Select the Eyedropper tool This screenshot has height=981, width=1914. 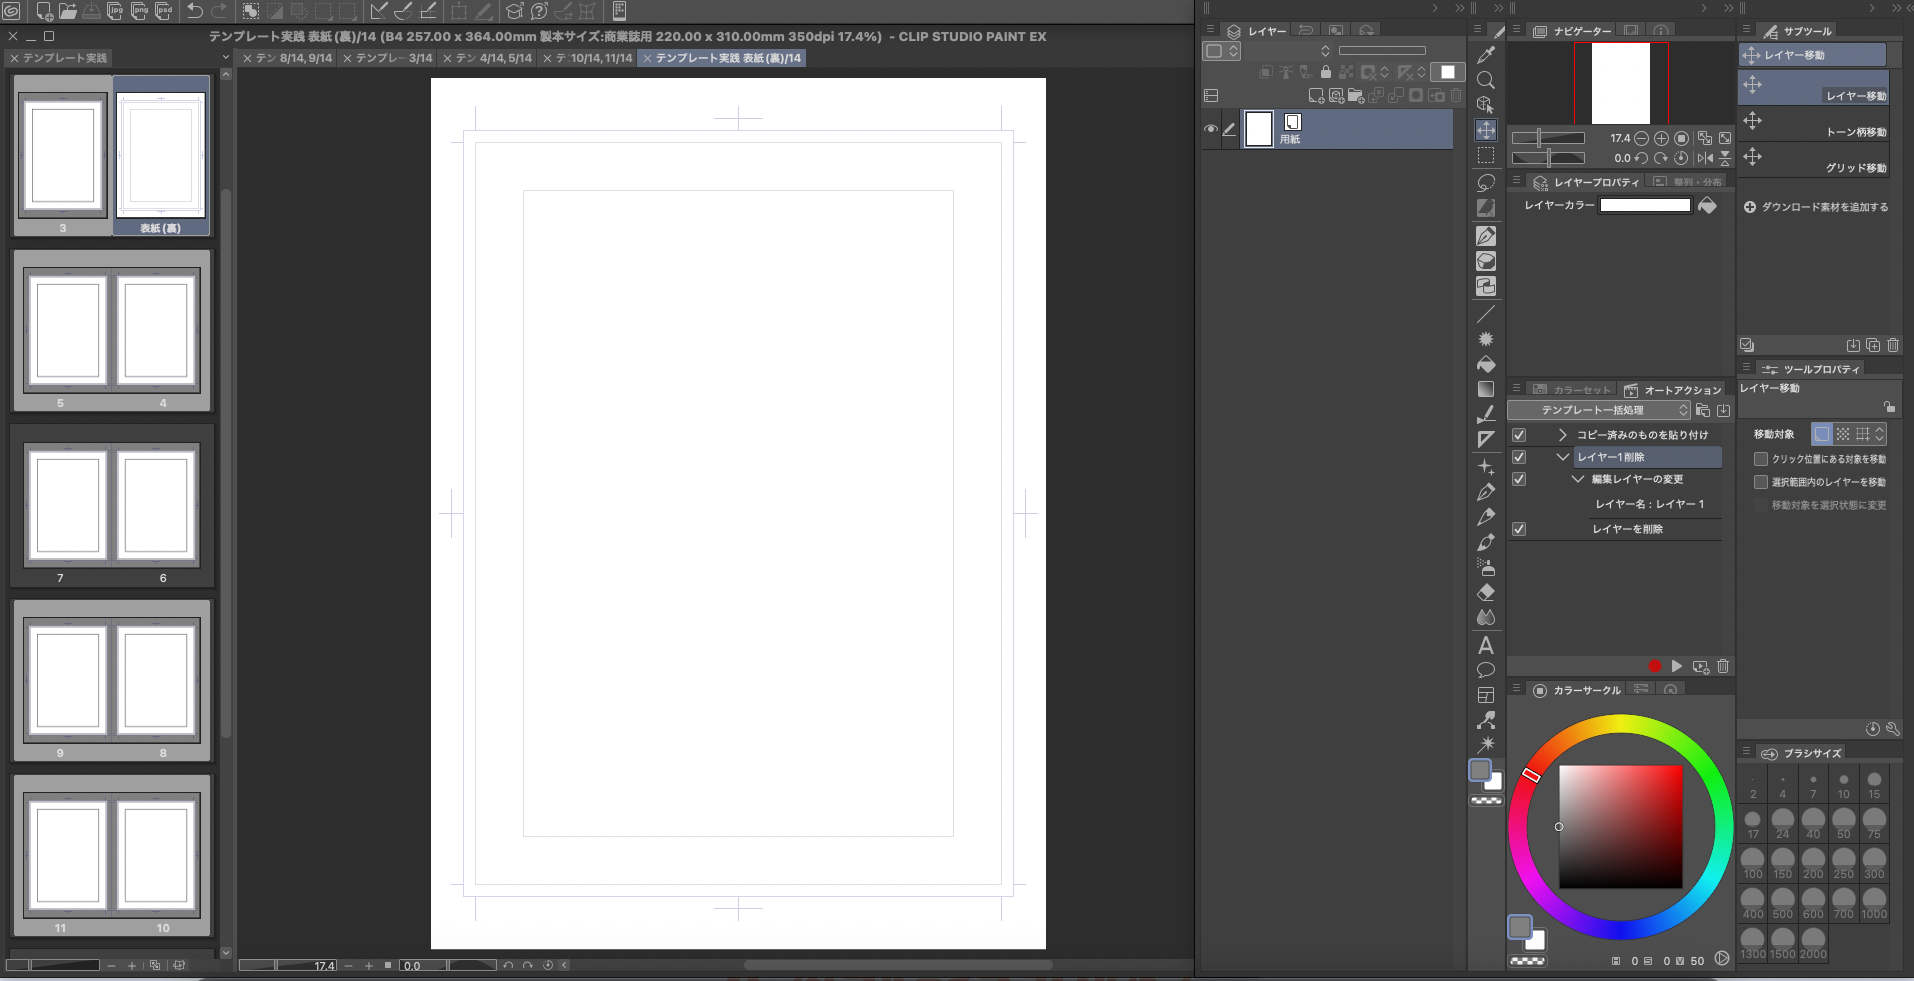click(x=1486, y=55)
